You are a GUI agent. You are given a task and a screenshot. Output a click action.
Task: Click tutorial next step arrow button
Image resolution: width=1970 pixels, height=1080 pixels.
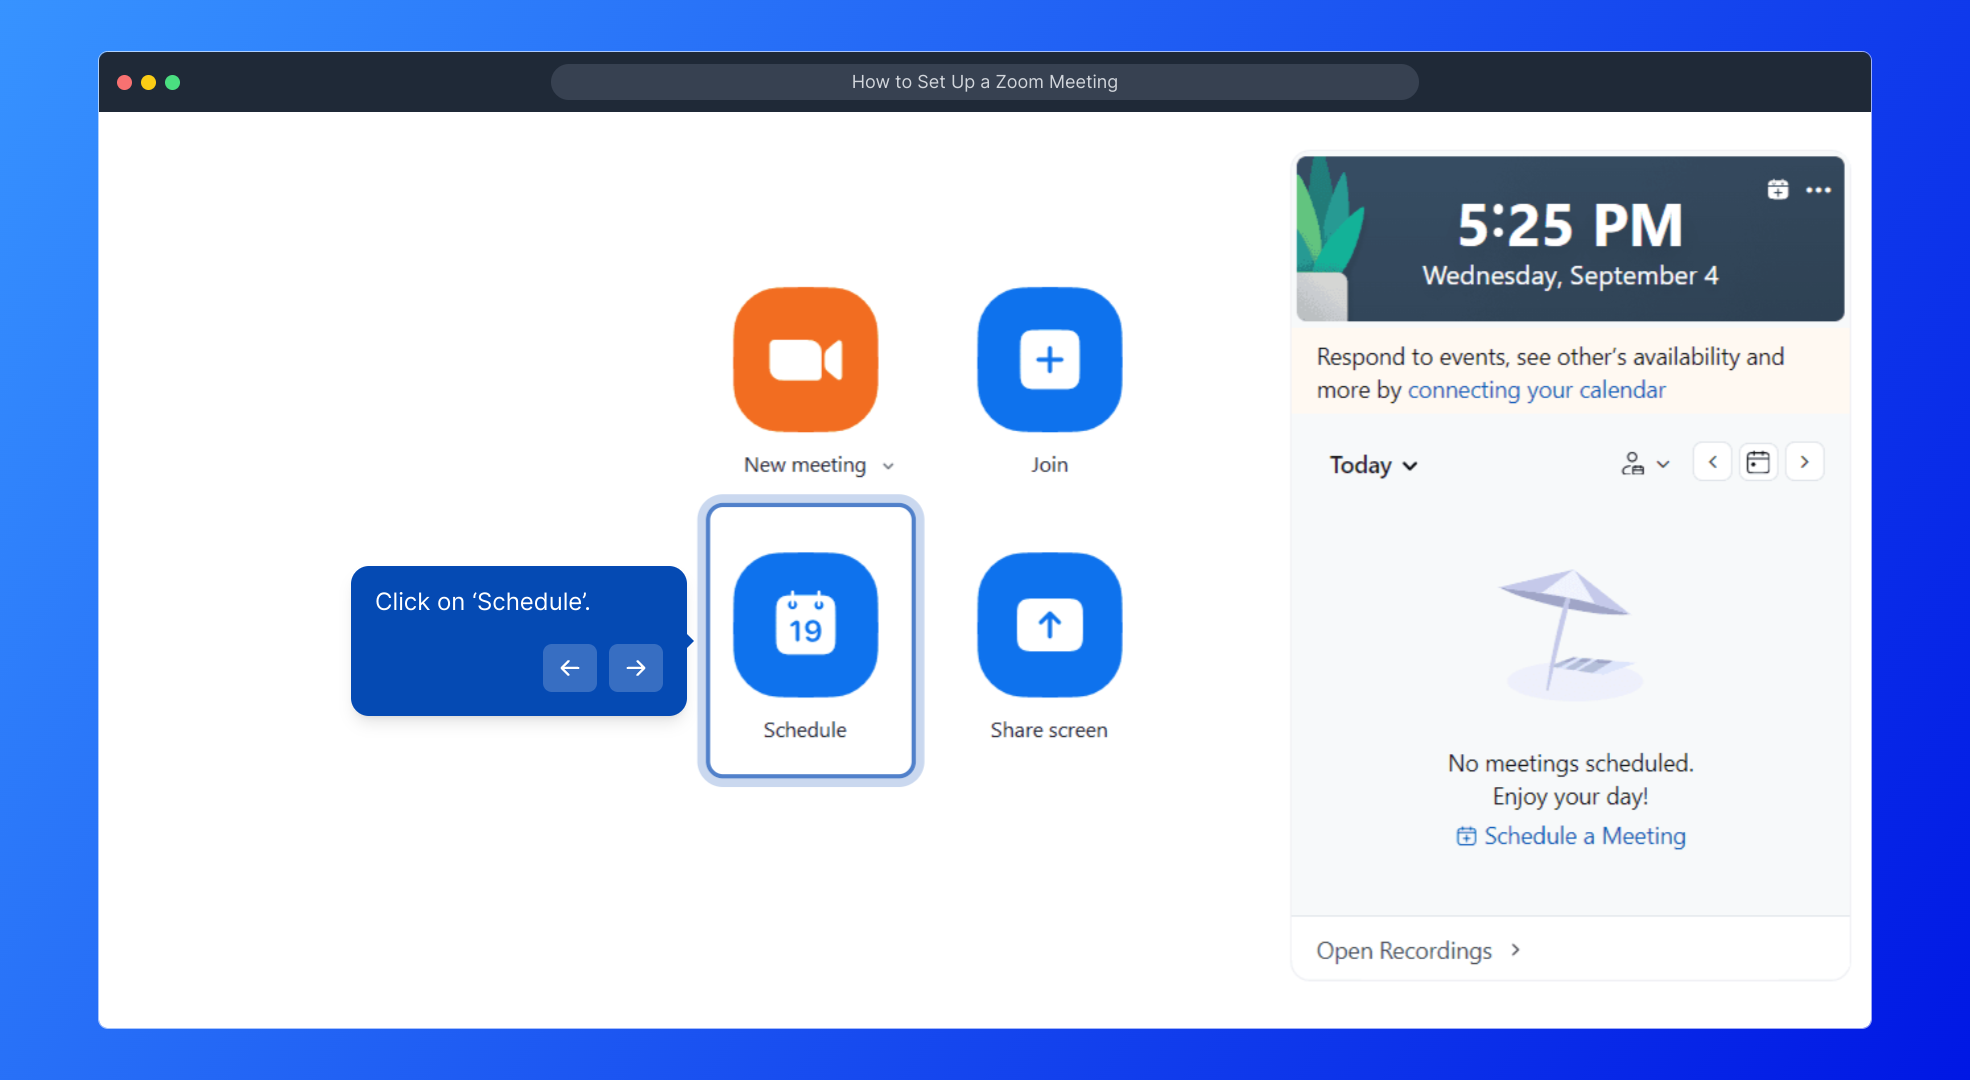(636, 668)
